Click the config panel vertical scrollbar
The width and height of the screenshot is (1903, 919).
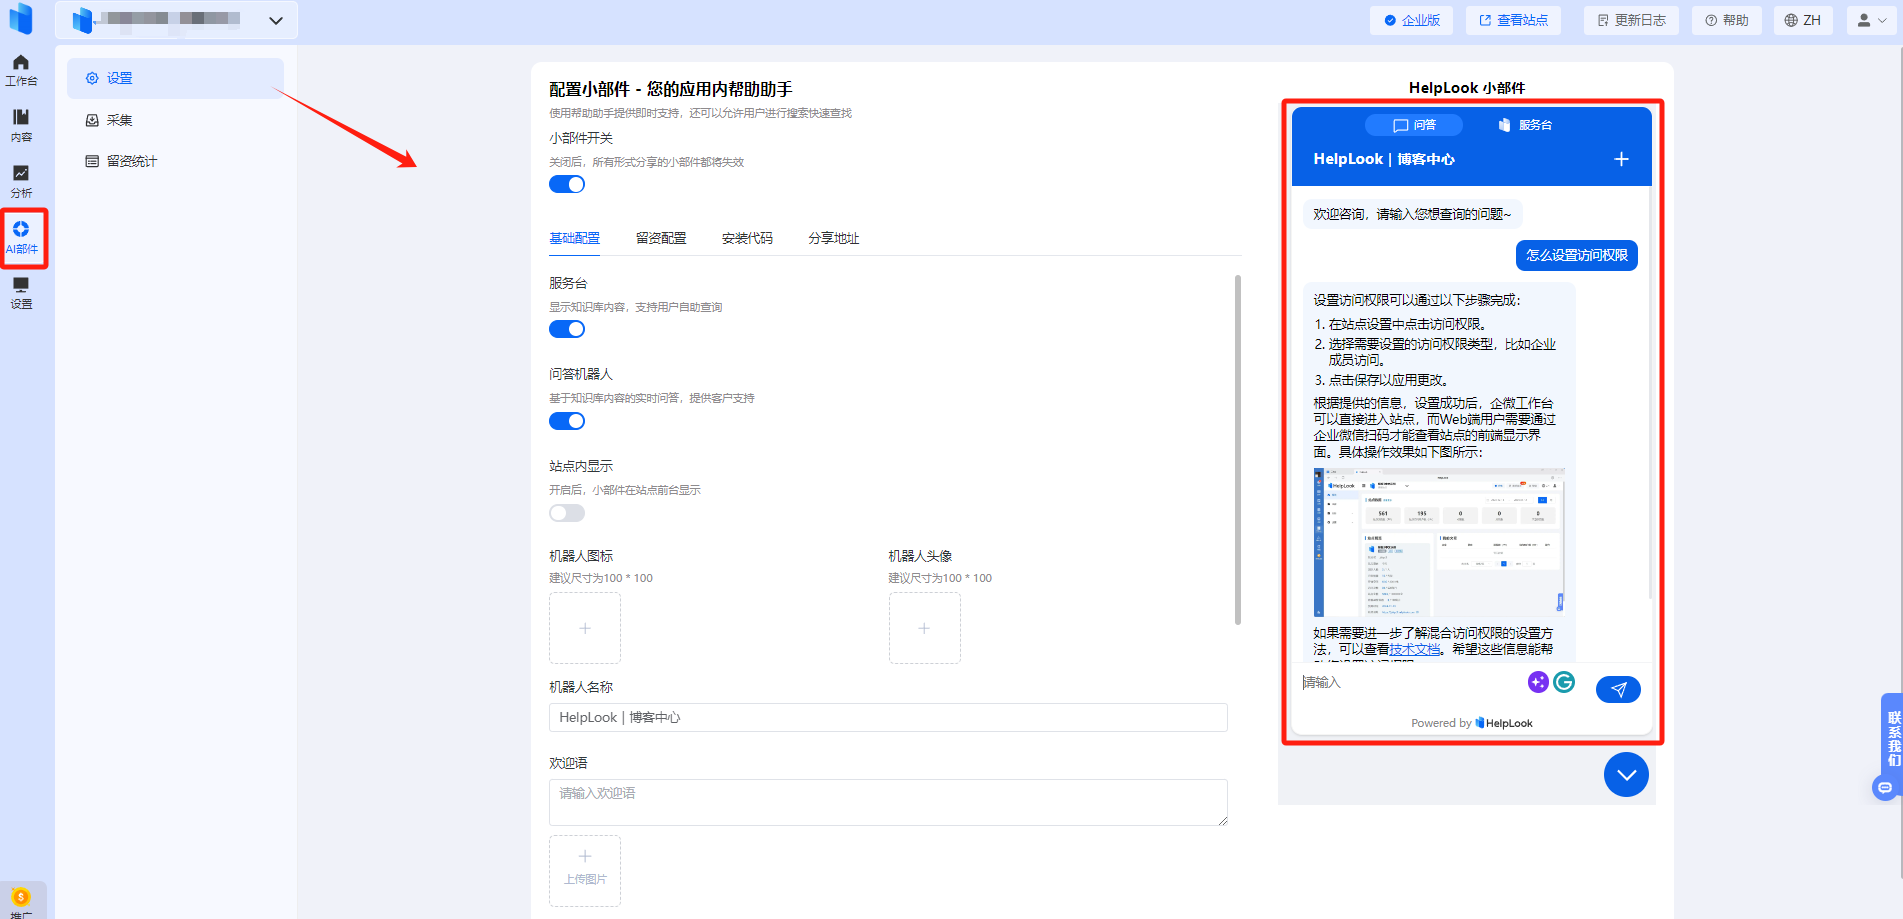click(x=1238, y=450)
